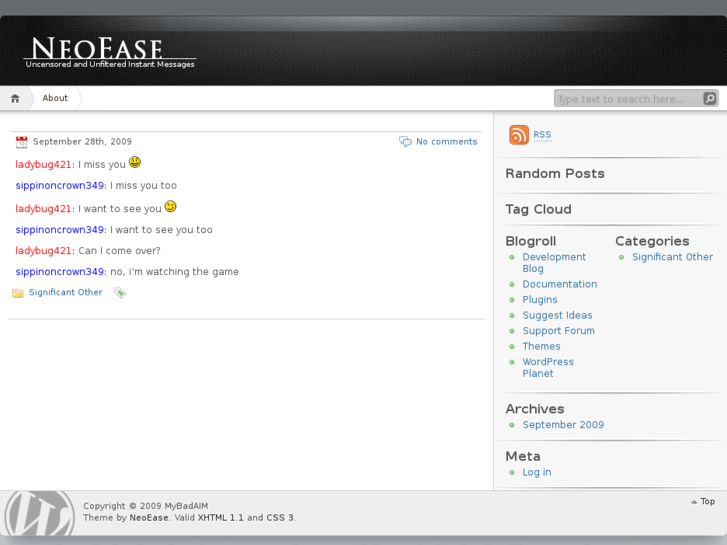Click the text 'no, i'm watching the game'
The image size is (727, 545).
pyautogui.click(x=174, y=271)
